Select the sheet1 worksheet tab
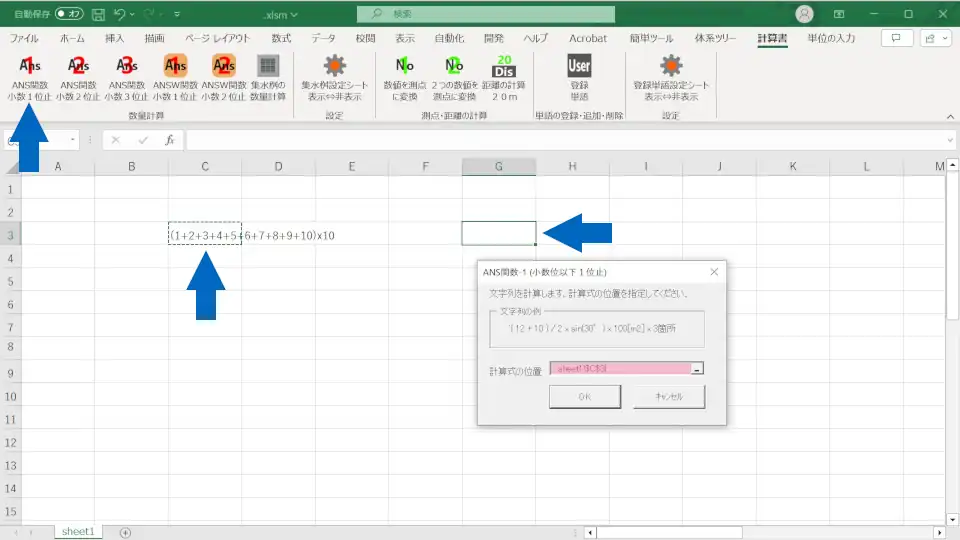 (78, 531)
